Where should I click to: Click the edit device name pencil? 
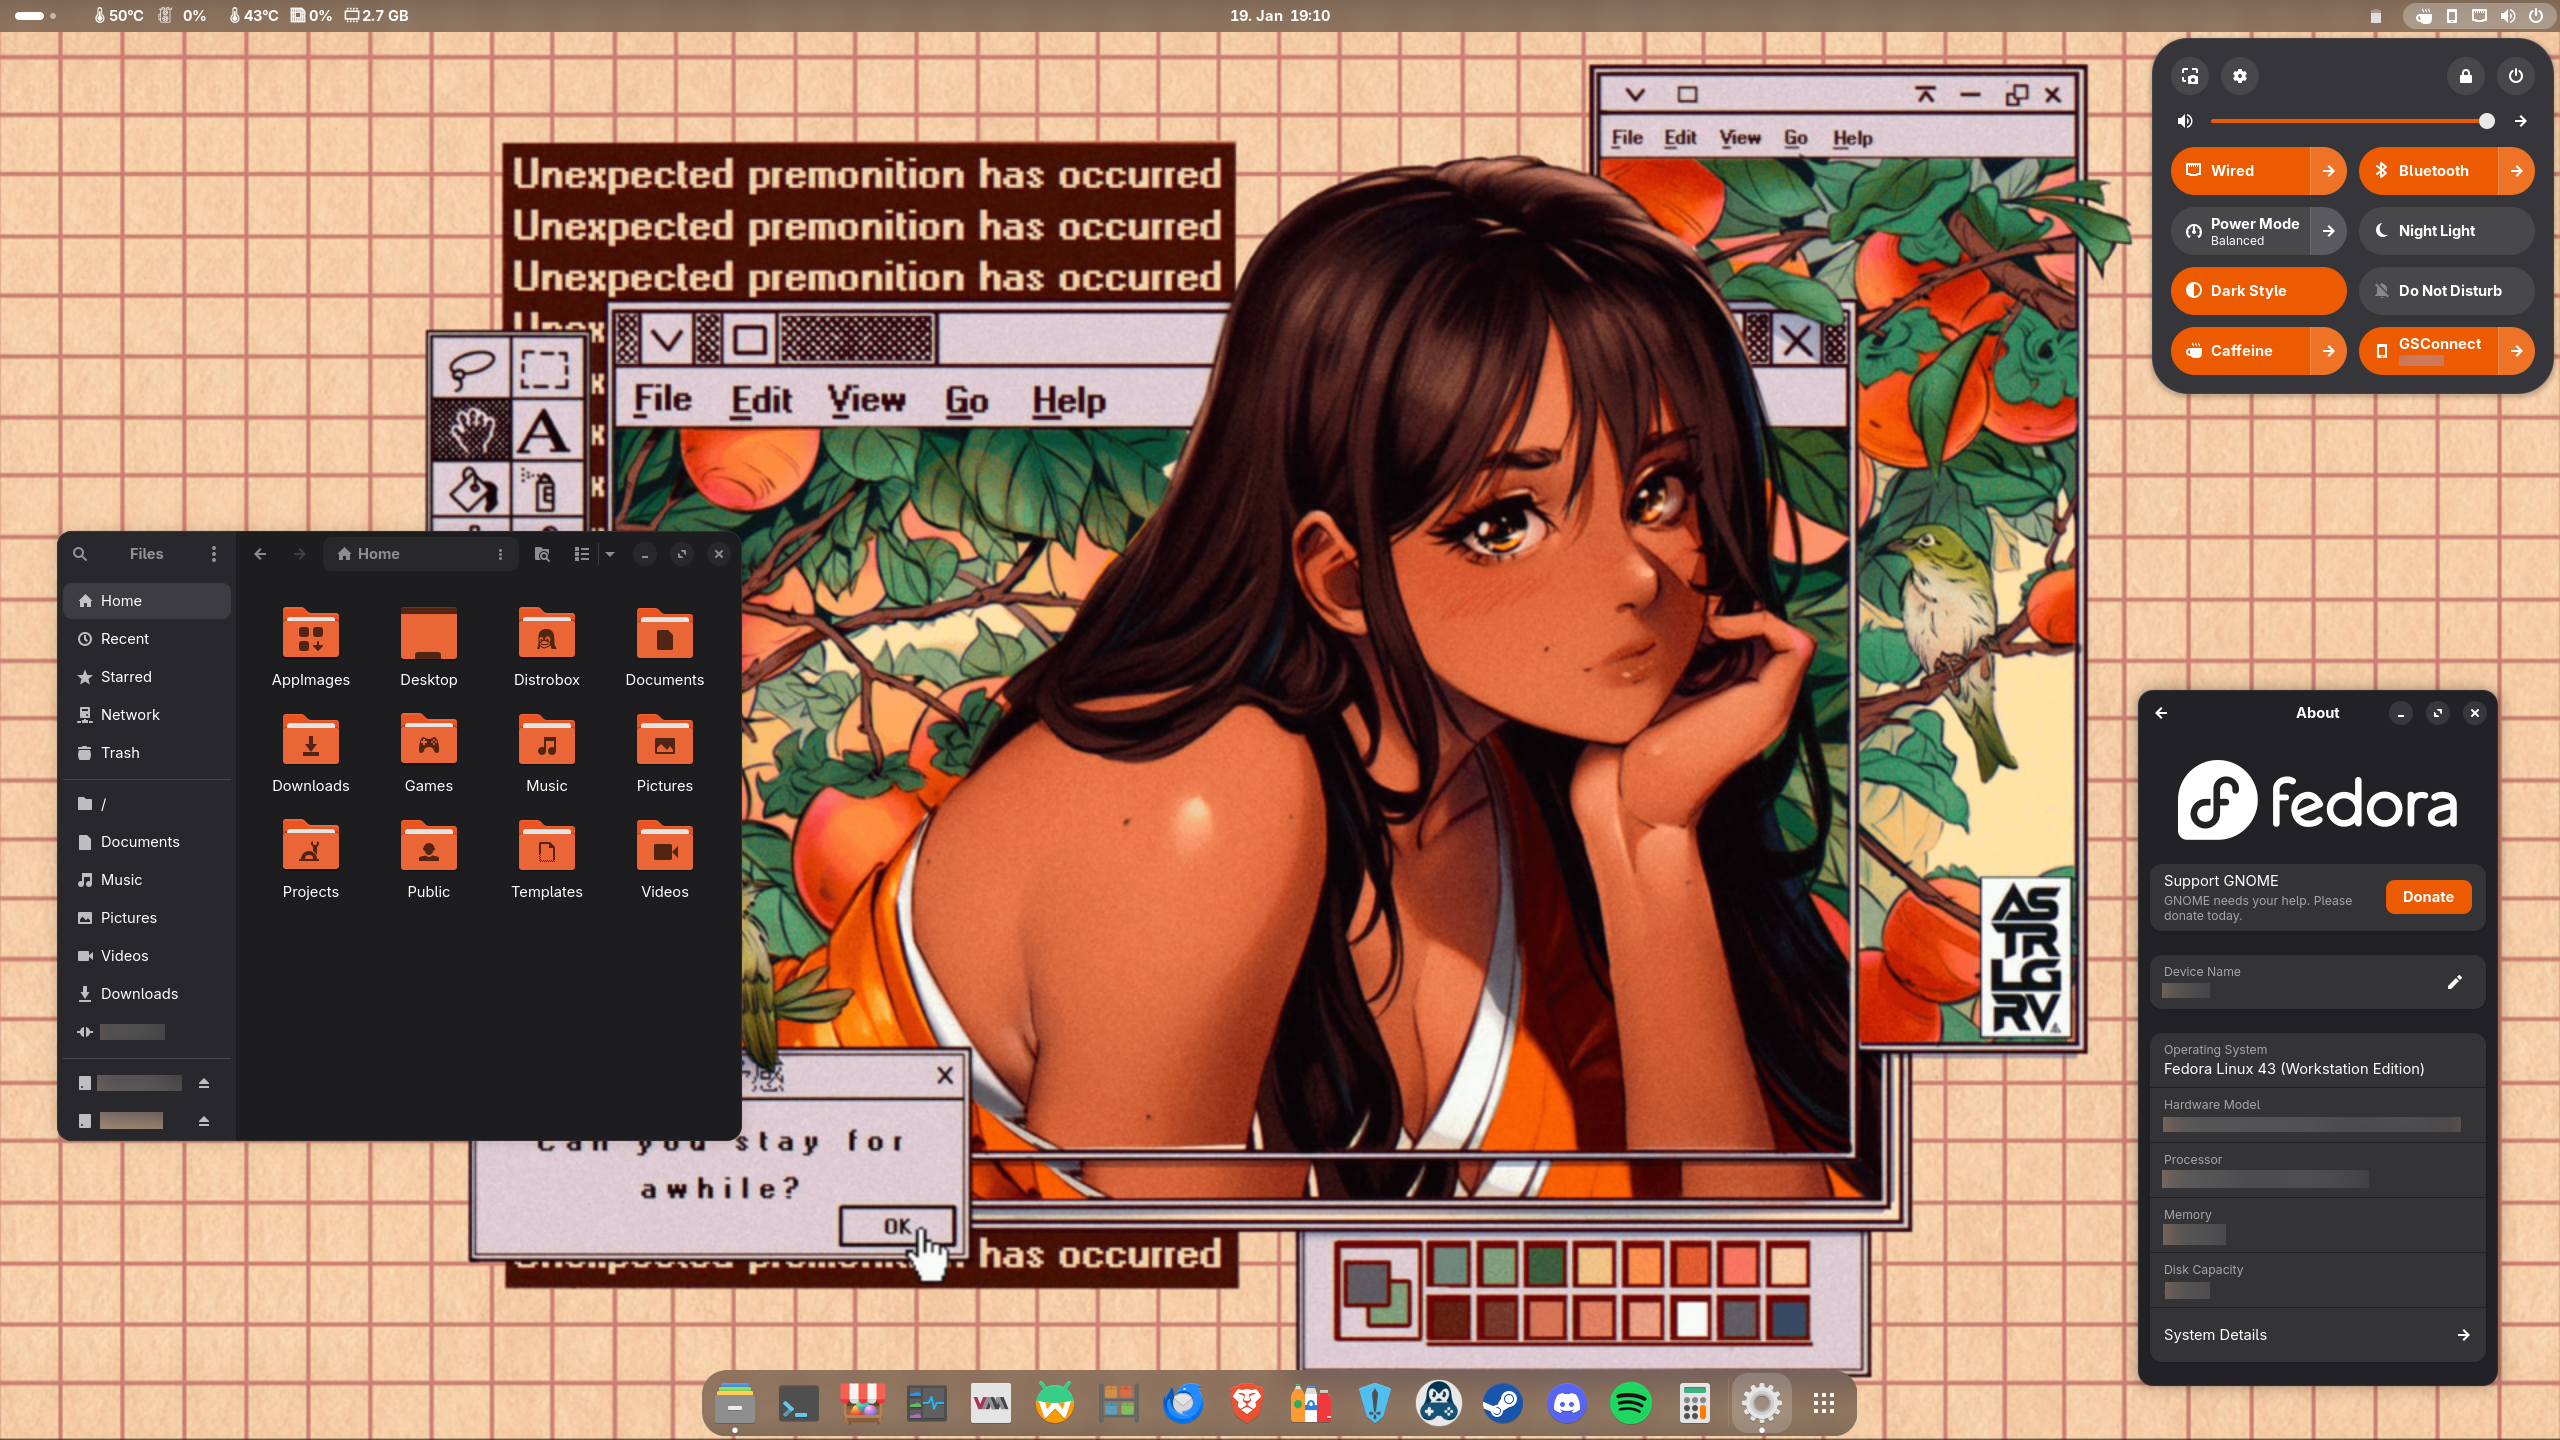[2454, 982]
